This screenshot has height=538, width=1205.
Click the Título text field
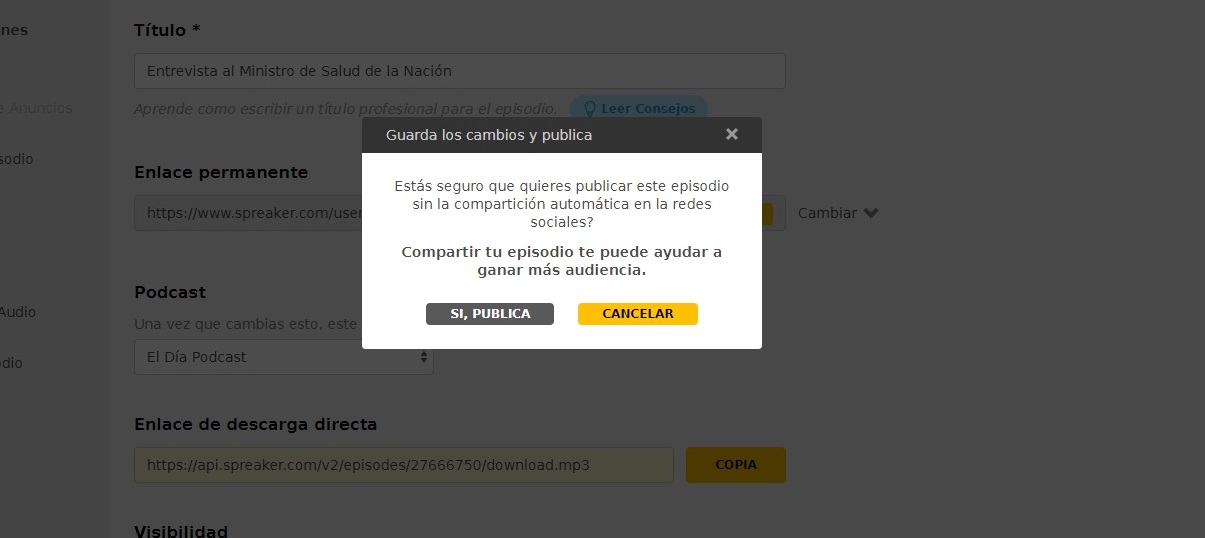pyautogui.click(x=459, y=71)
